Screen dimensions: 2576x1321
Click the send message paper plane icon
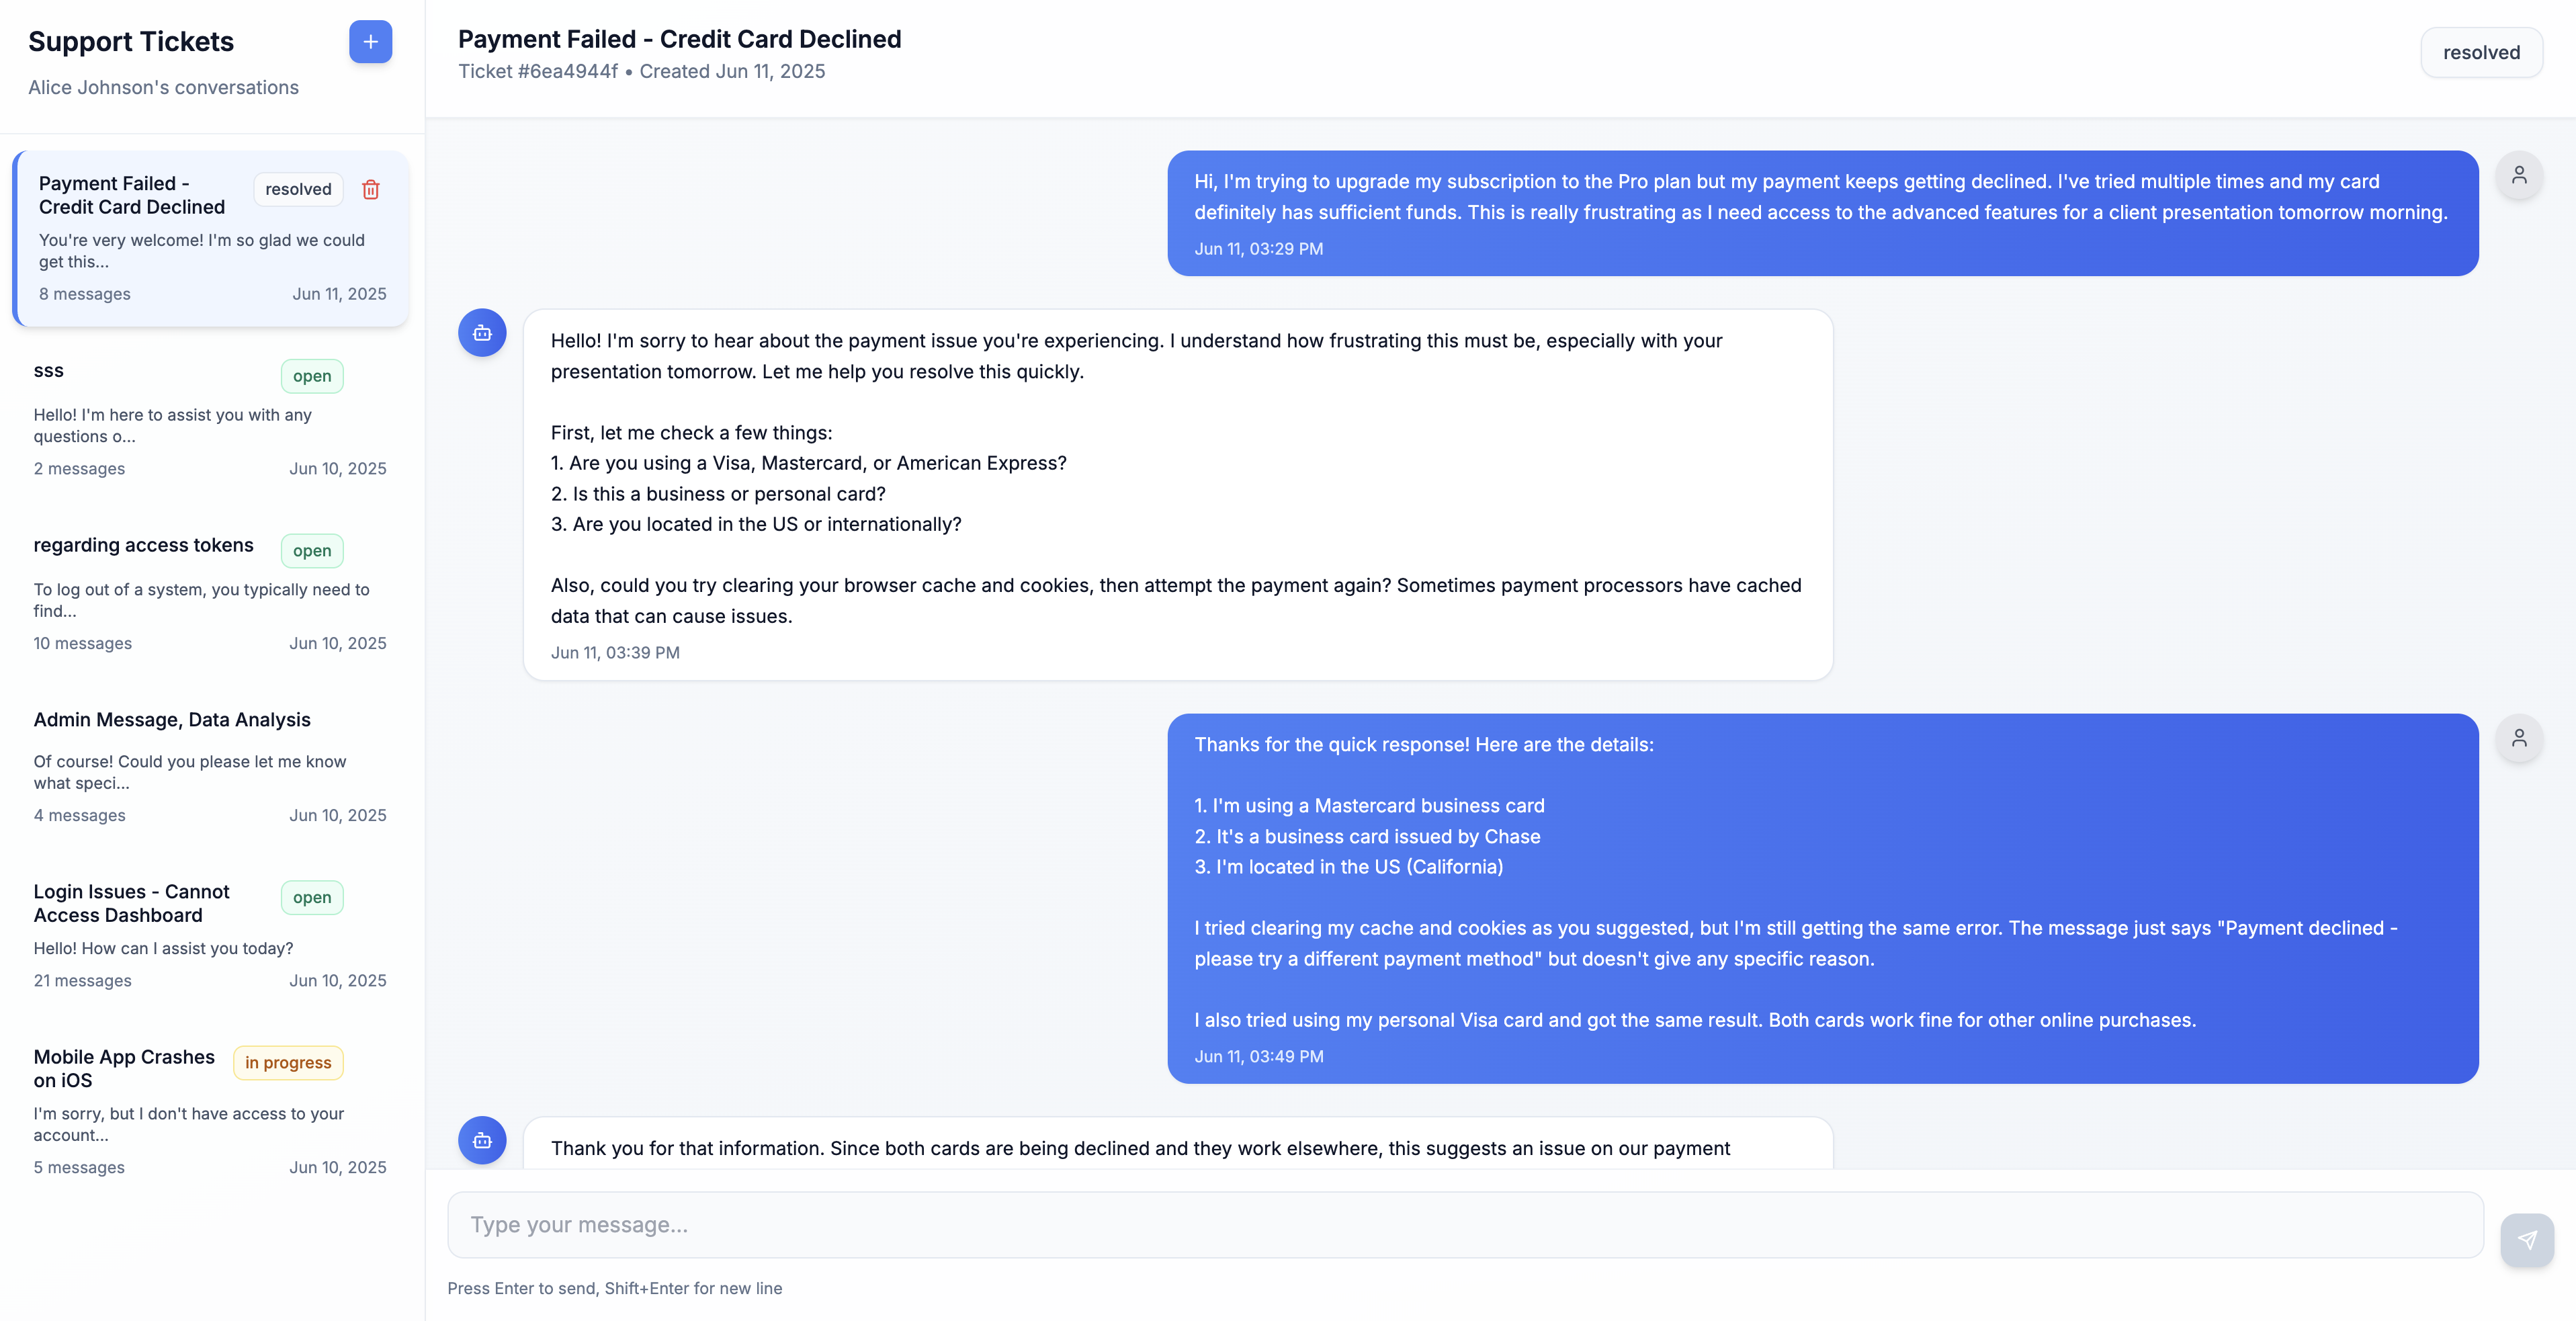tap(2527, 1240)
